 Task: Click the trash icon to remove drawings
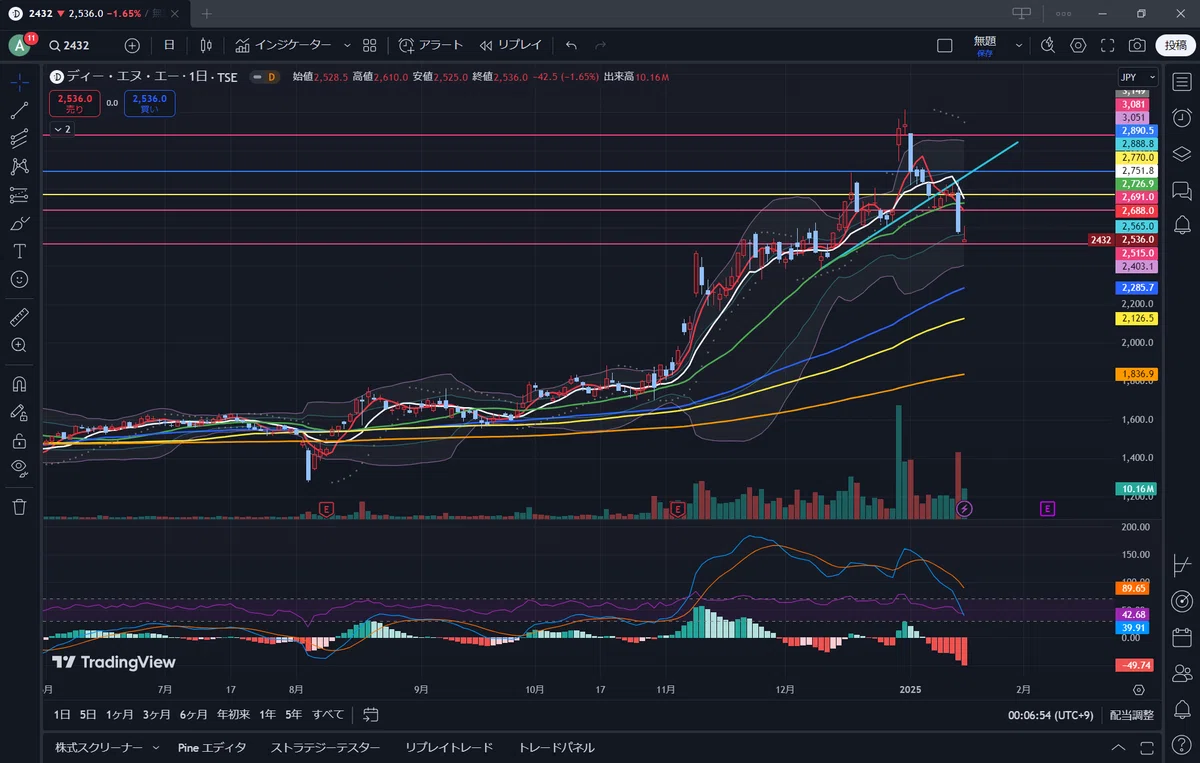[19, 506]
